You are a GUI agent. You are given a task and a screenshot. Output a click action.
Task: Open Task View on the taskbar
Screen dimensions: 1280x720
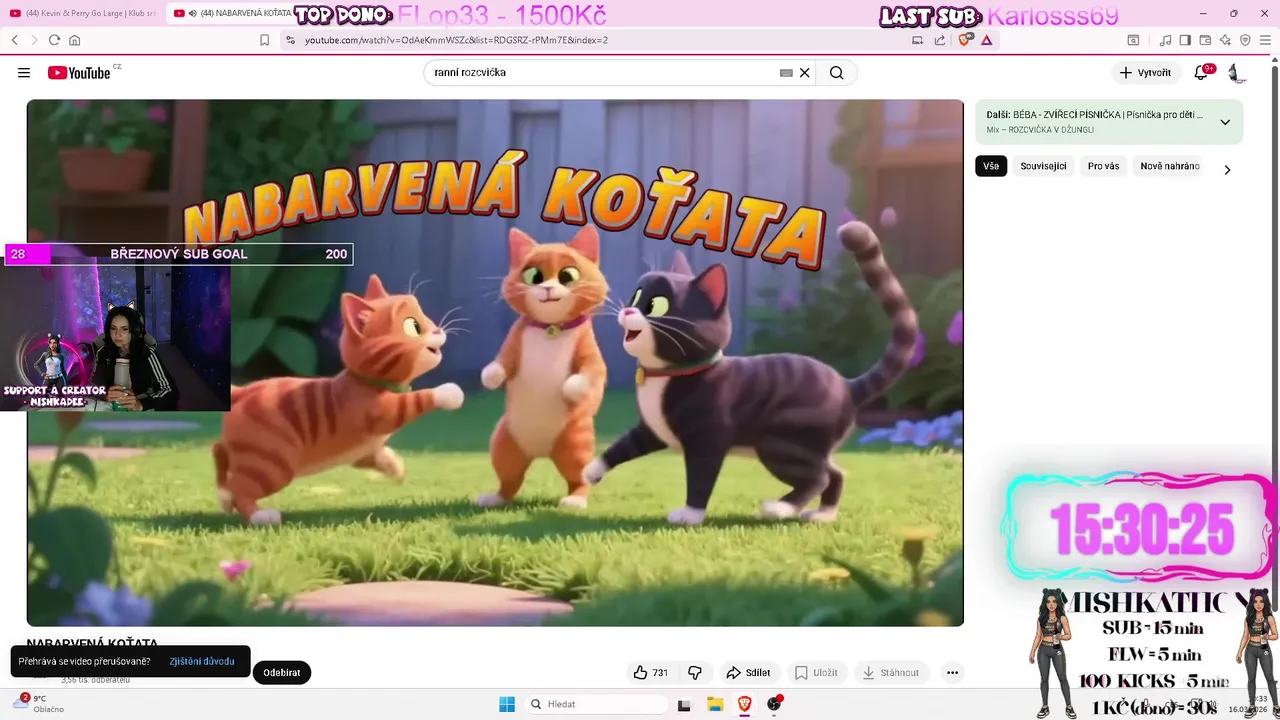[x=684, y=705]
